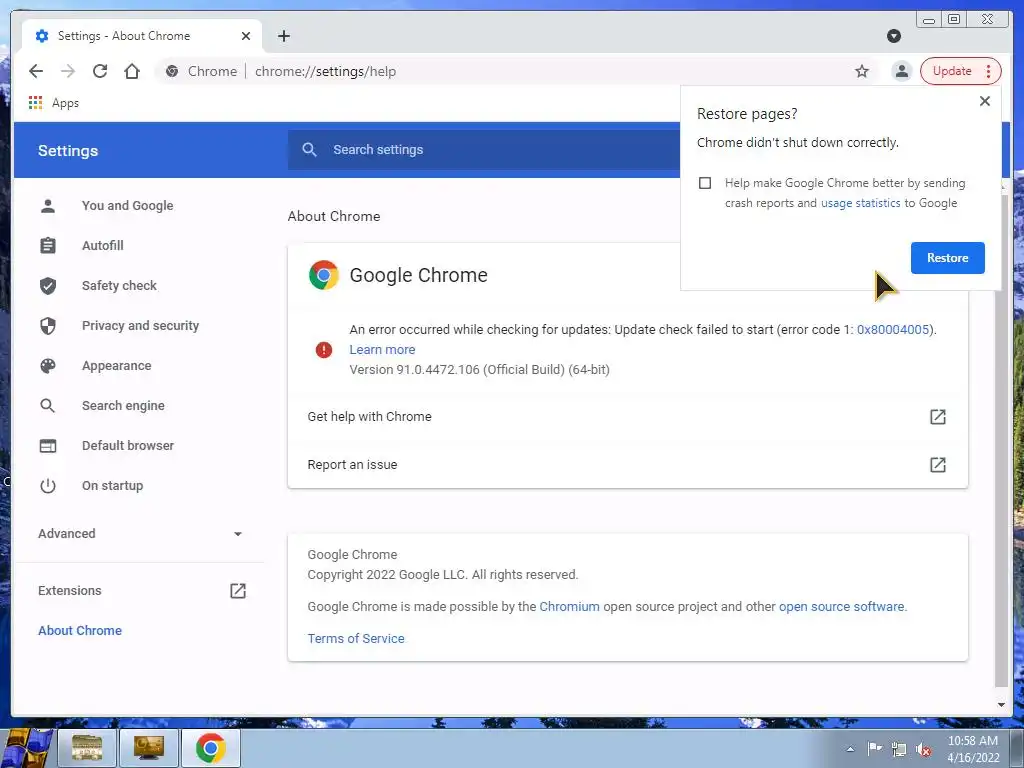
Task: Click the external-link icon for Report an issue
Action: pyautogui.click(x=938, y=464)
